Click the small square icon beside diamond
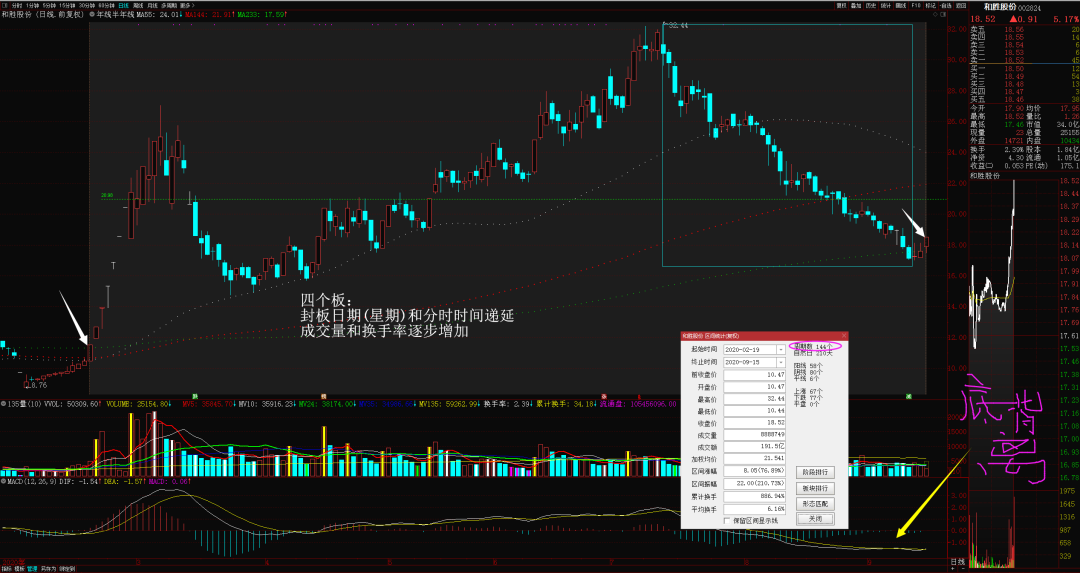Image resolution: width=1080 pixels, height=573 pixels. click(x=943, y=14)
